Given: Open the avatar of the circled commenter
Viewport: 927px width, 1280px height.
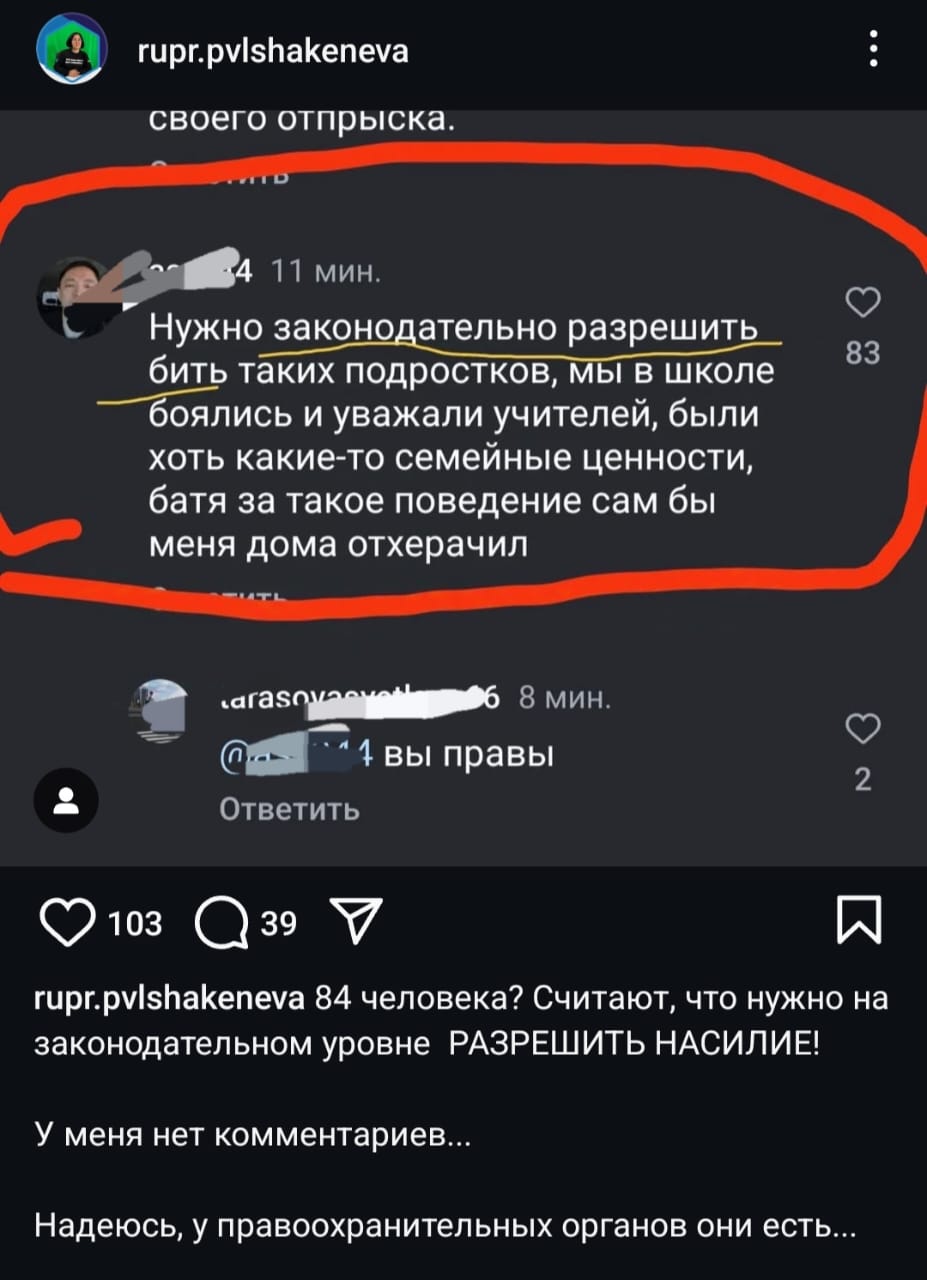Looking at the screenshot, I should (75, 298).
